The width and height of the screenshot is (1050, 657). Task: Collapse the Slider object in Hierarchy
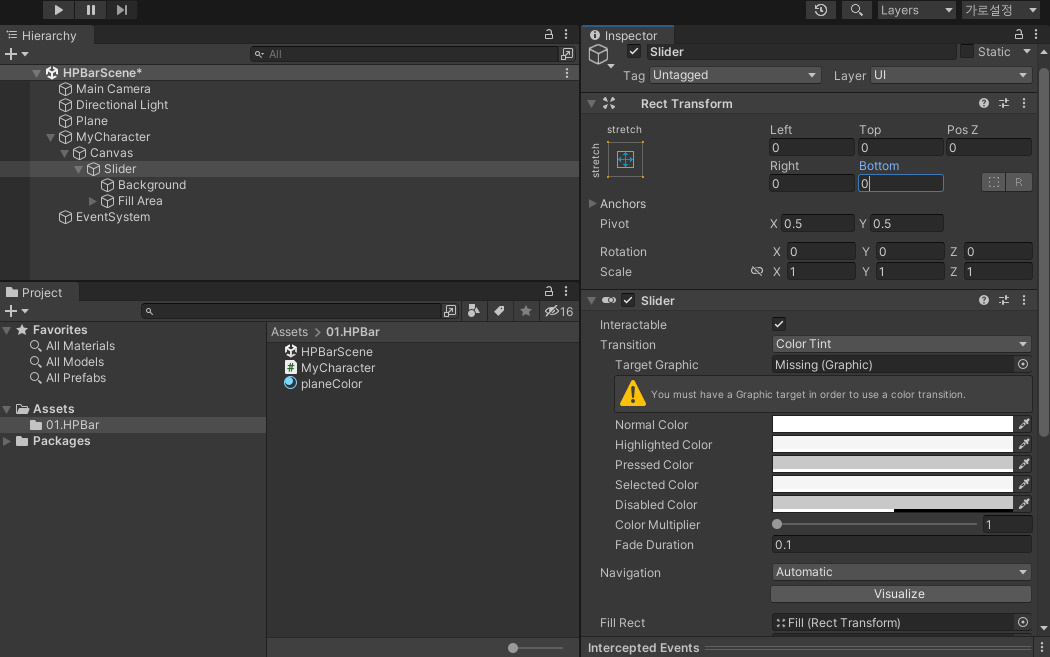click(x=78, y=169)
